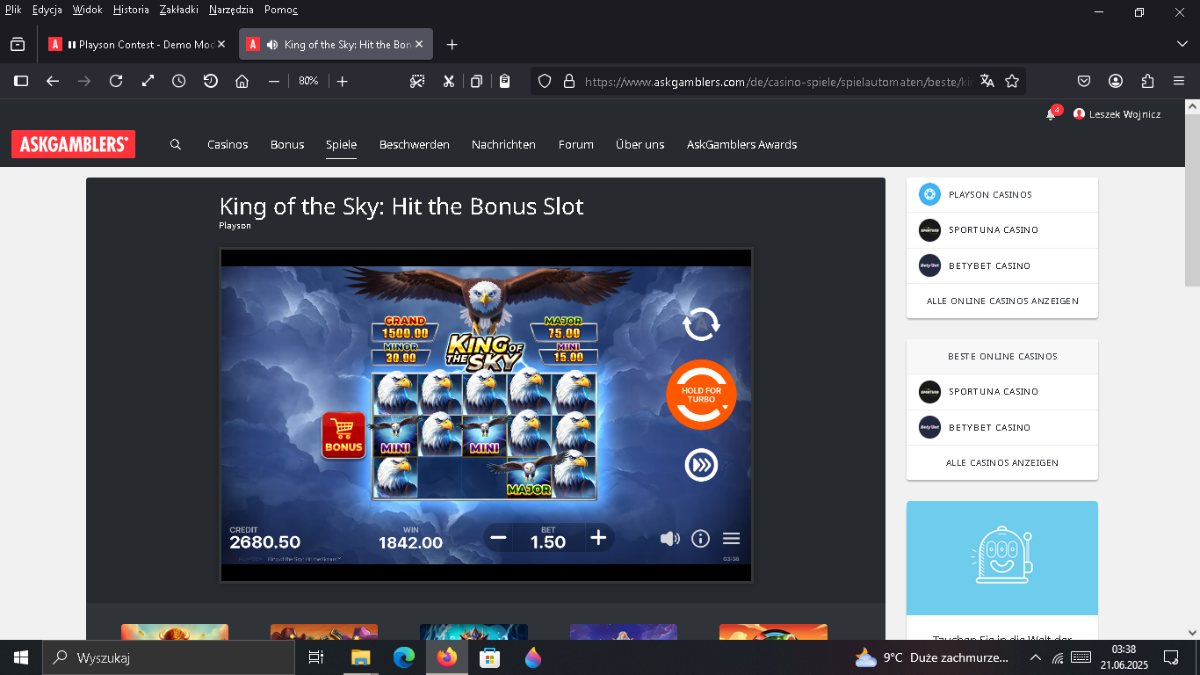Spin the reels with Hold for Turbo button
Image resolution: width=1200 pixels, height=675 pixels.
click(701, 394)
